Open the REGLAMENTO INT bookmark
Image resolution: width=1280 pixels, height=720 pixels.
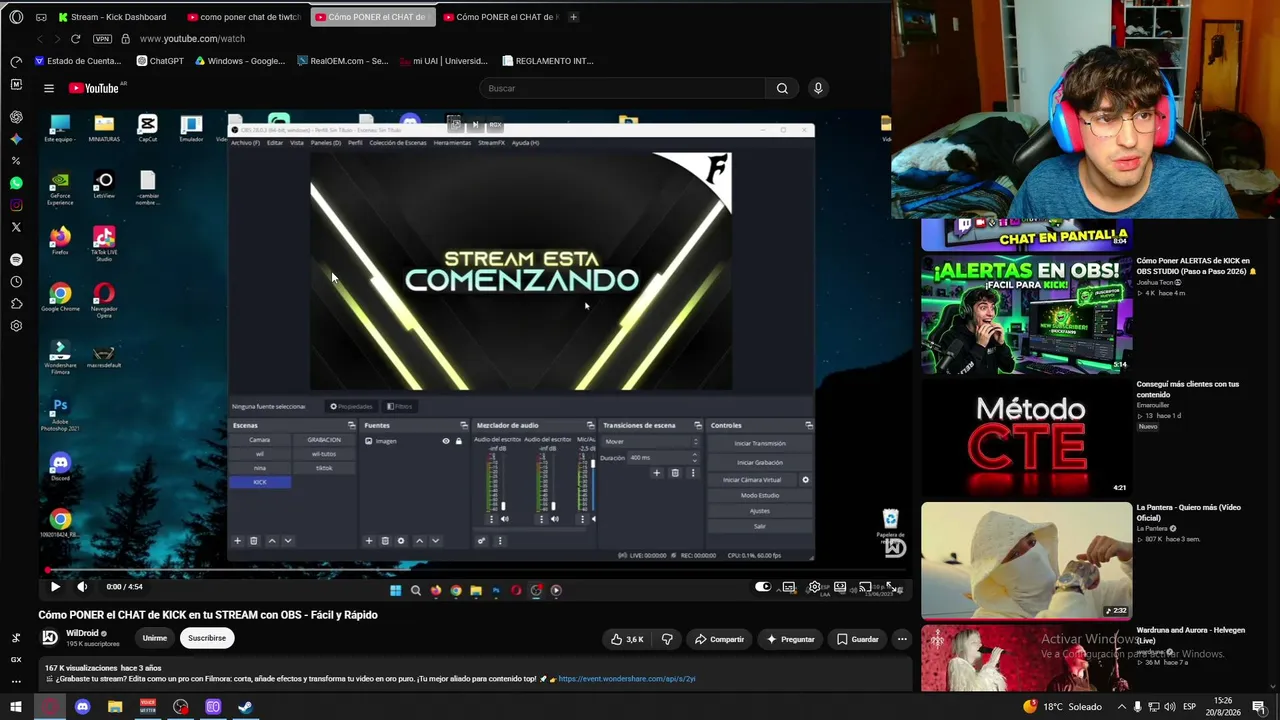click(x=548, y=61)
